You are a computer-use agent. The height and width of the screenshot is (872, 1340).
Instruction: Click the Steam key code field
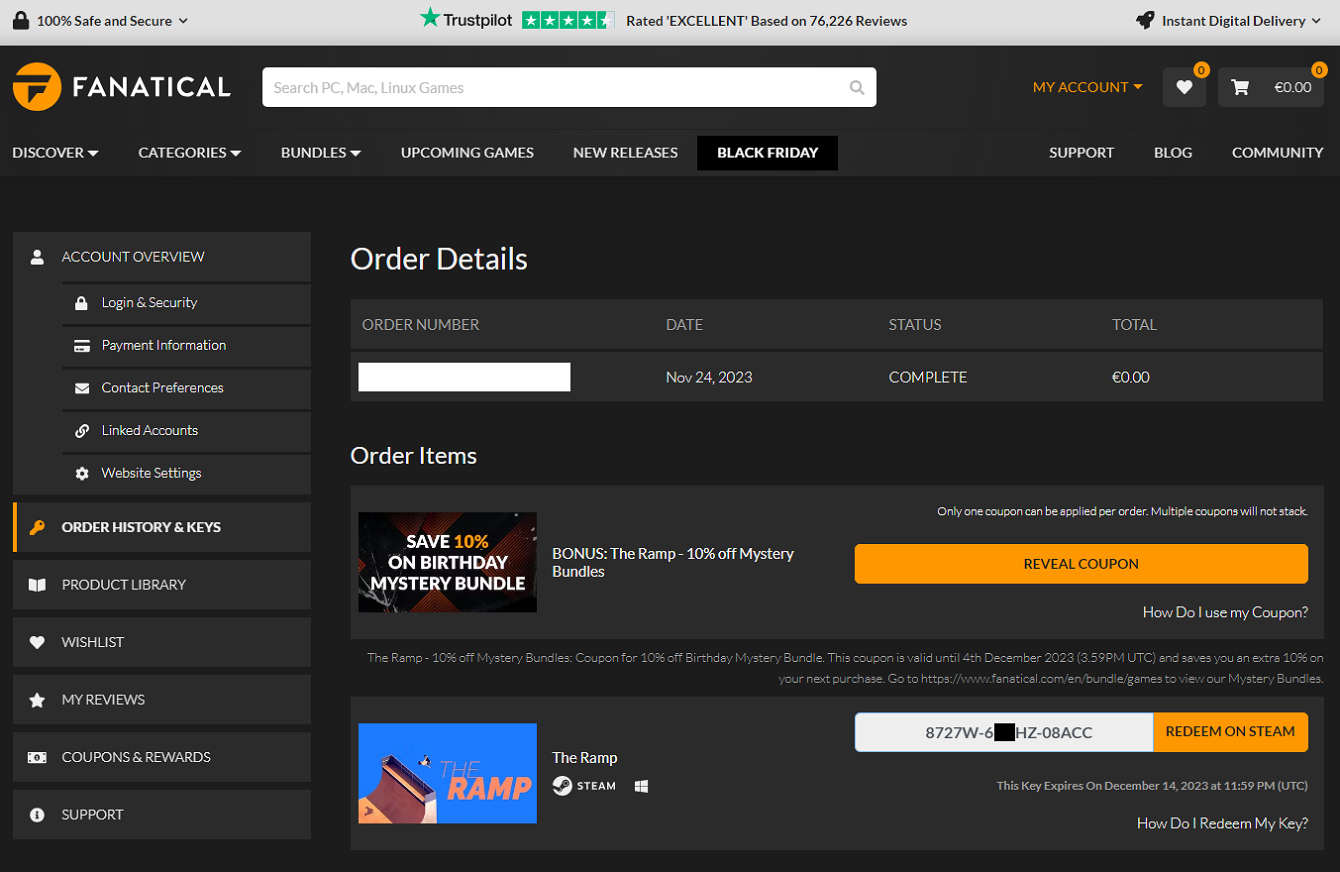click(x=1004, y=732)
